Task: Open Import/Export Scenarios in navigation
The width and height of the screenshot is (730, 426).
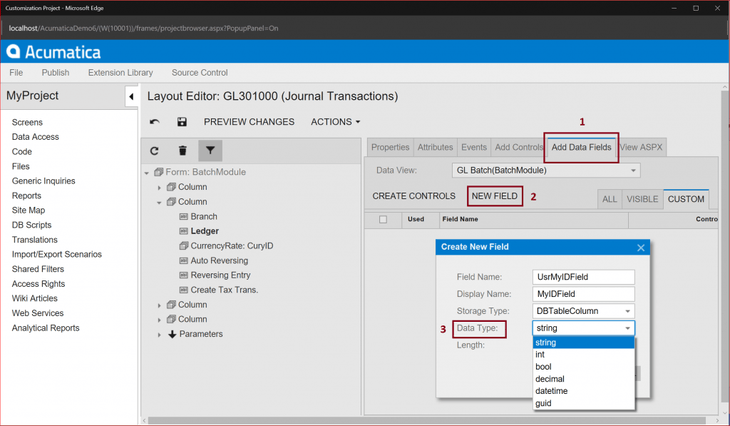Action: [x=57, y=254]
